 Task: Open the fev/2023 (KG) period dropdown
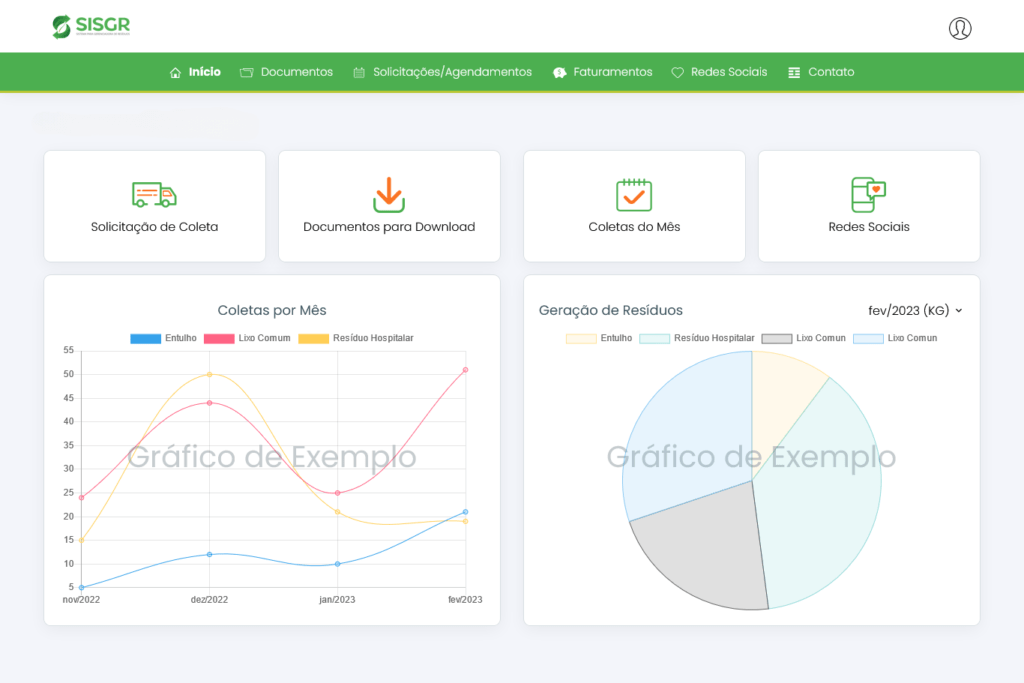pyautogui.click(x=915, y=311)
